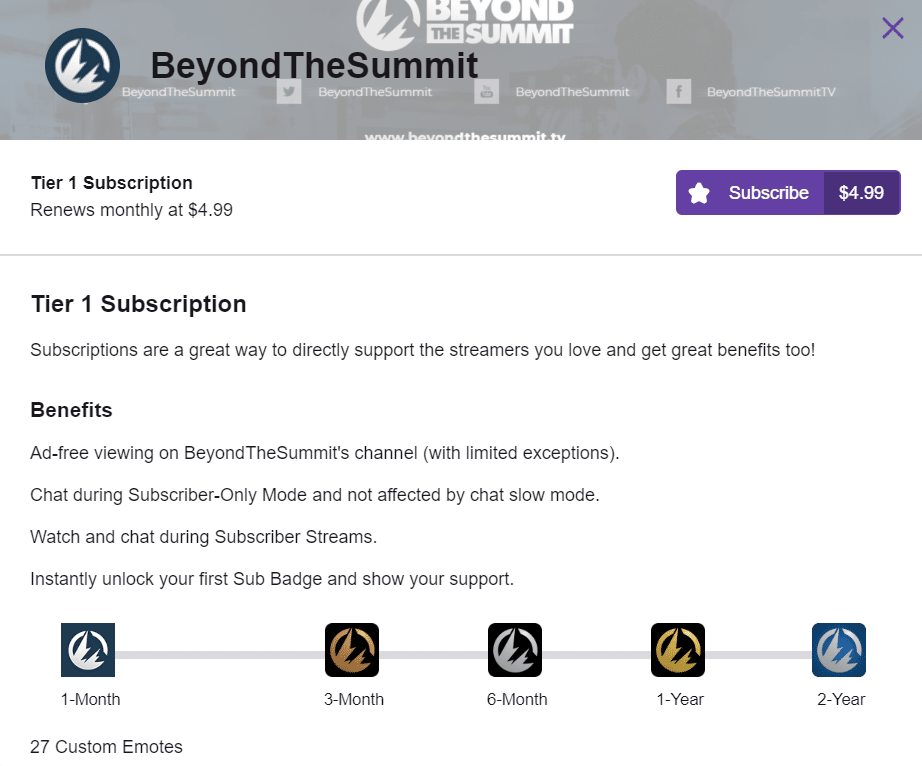Click the '1-Year' badge label

680,699
